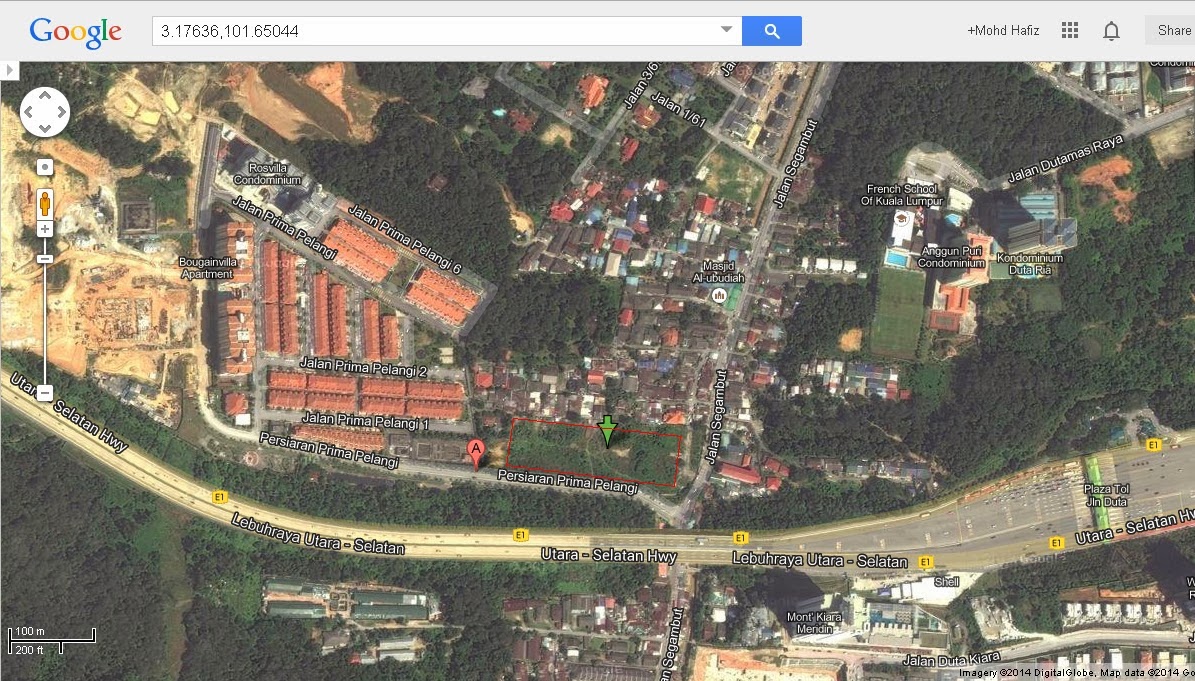The image size is (1195, 681).
Task: Click the Masjid Al-ubudiah place icon
Action: [718, 296]
